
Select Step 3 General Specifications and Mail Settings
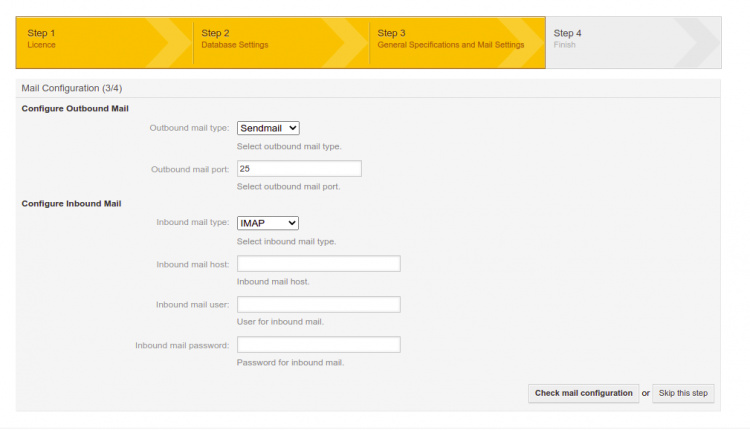450,40
